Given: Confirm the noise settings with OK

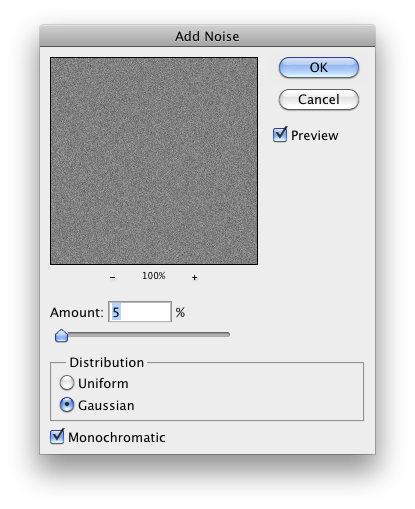Looking at the screenshot, I should click(319, 68).
